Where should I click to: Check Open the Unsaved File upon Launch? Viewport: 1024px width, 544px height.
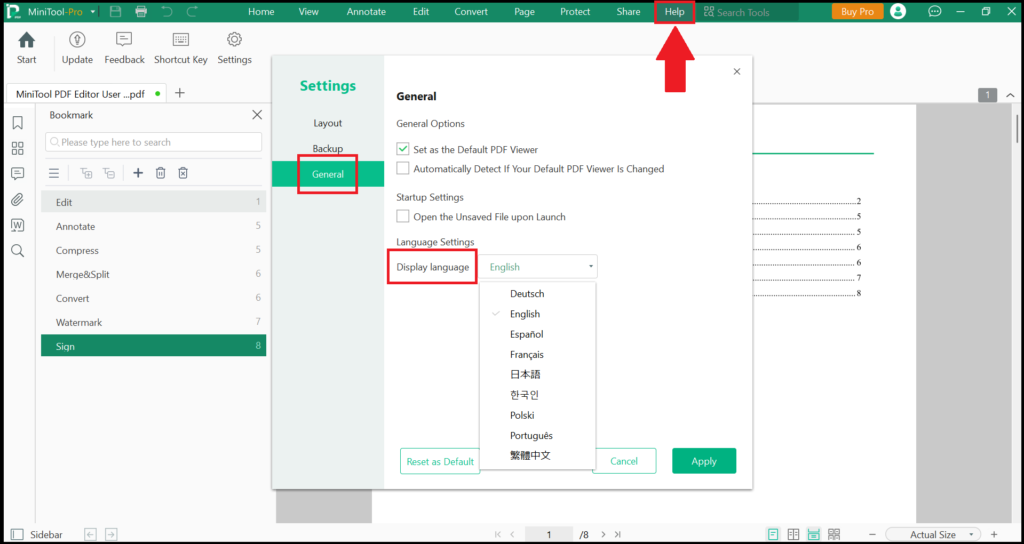pyautogui.click(x=403, y=216)
